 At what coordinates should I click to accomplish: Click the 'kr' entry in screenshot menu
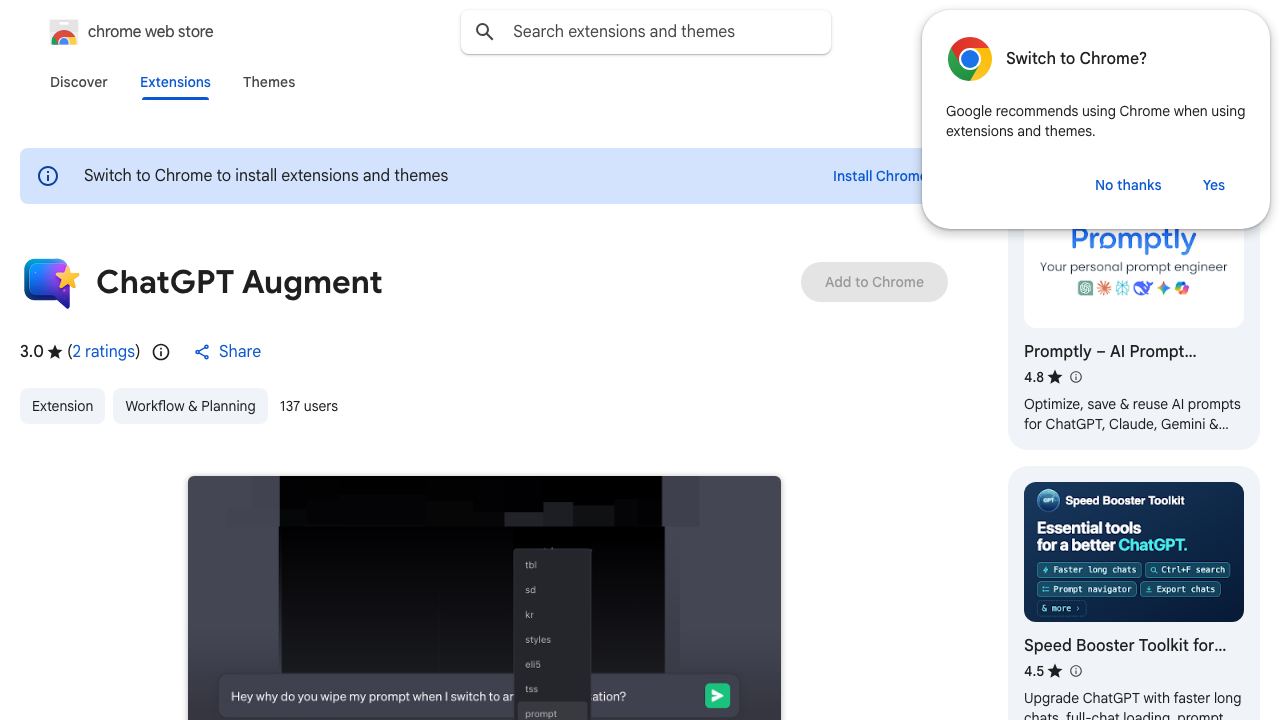click(530, 615)
